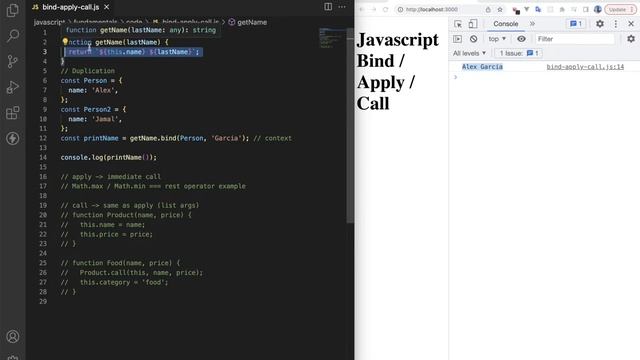
Task: Click the javascript folder breadcrumb
Action: (x=49, y=22)
